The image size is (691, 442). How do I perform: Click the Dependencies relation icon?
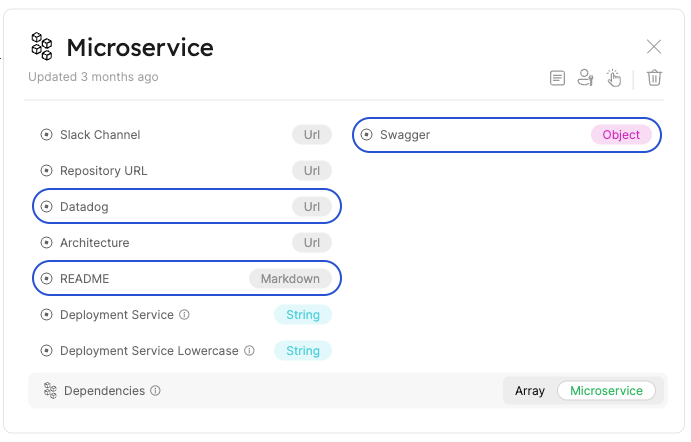click(50, 391)
